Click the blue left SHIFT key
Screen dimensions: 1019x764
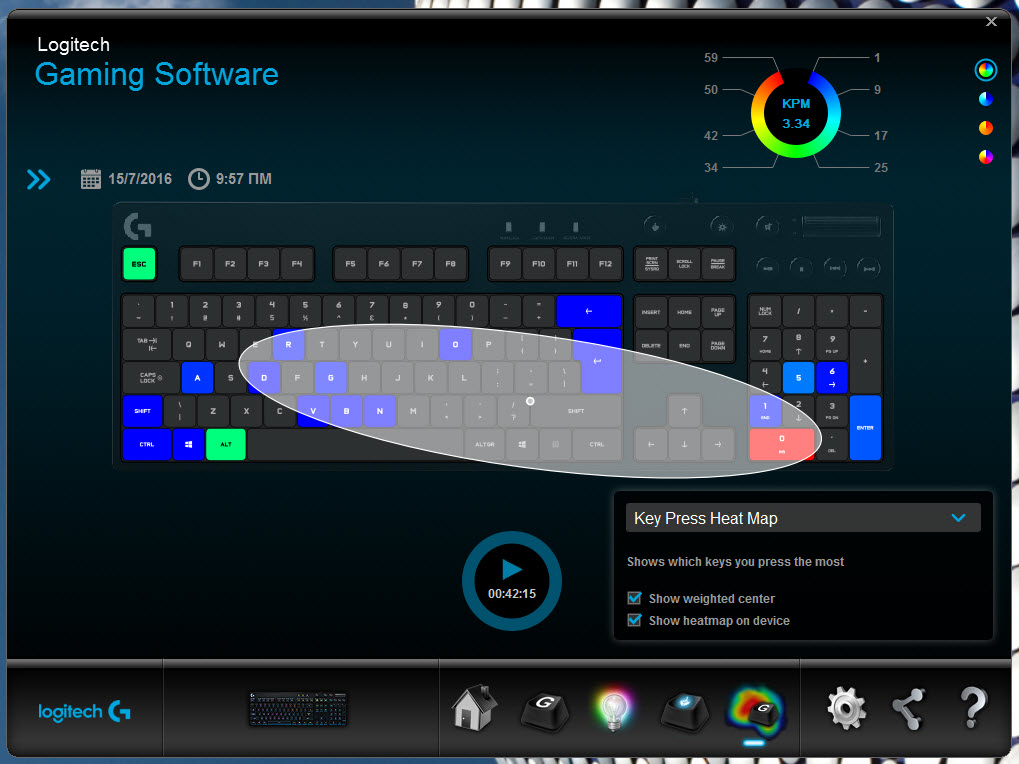(x=142, y=411)
